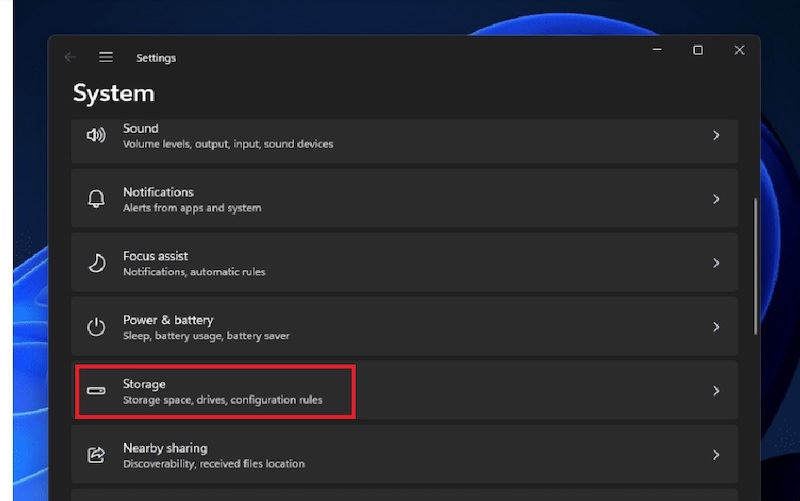Click the Notifications bell icon
This screenshot has height=501, width=800.
point(96,198)
